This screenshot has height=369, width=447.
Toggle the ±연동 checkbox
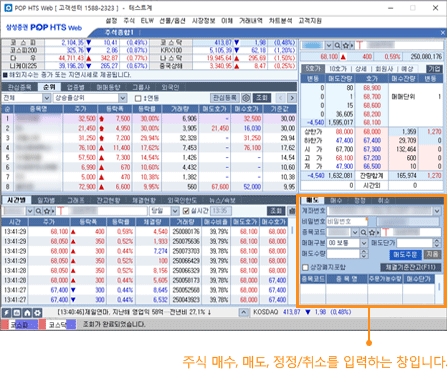pos(138,98)
